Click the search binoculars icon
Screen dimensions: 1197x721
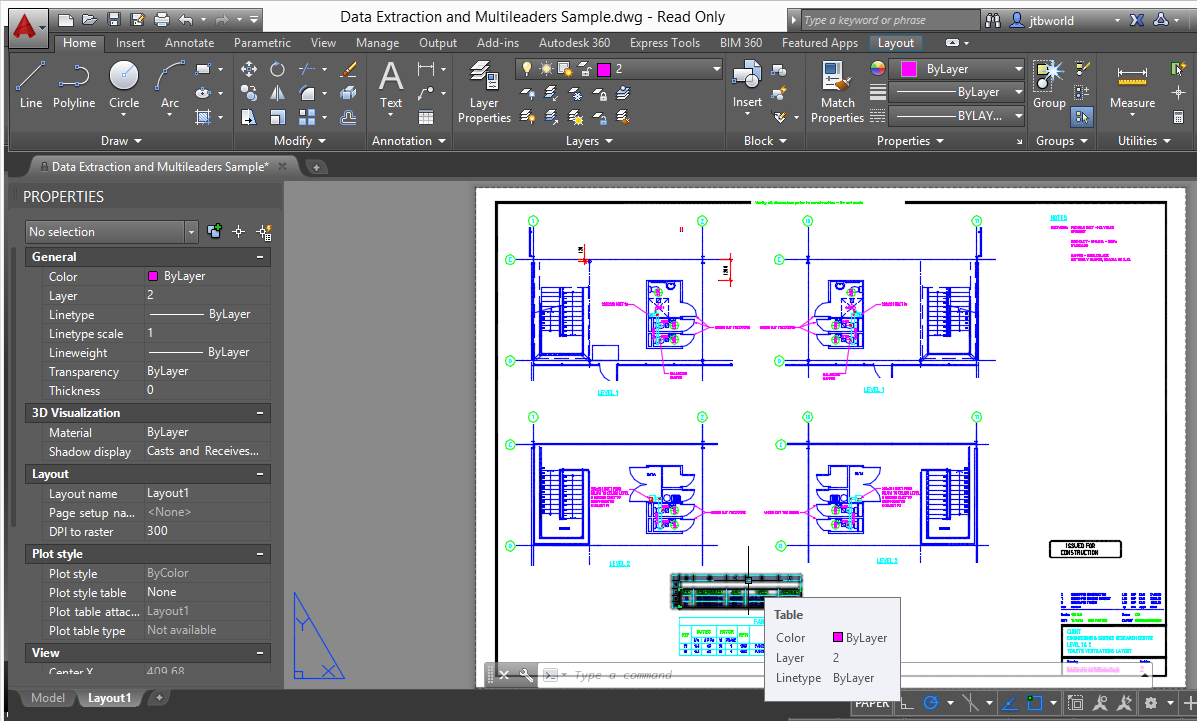(993, 20)
